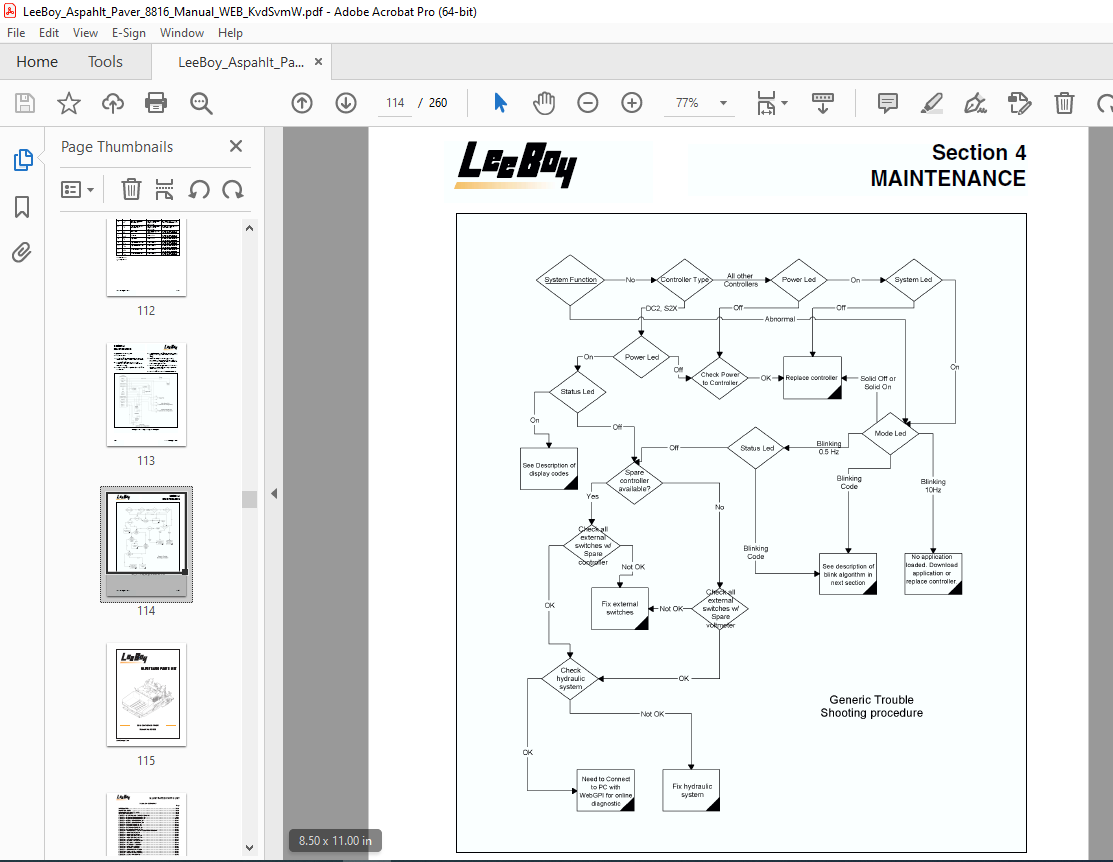Click the 'Replace controller' flowchart box
Image resolution: width=1113 pixels, height=862 pixels.
point(813,378)
